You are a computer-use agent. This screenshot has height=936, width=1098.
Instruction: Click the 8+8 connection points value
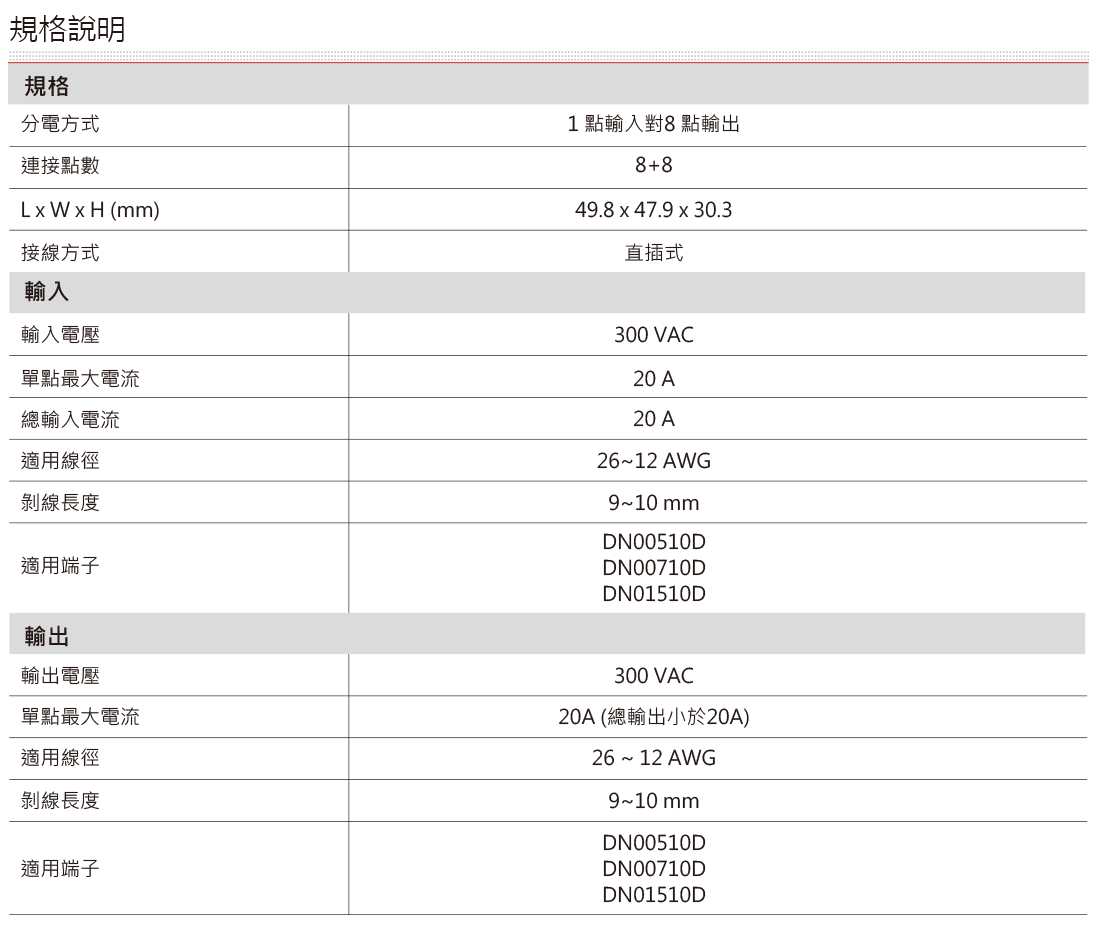click(x=653, y=168)
